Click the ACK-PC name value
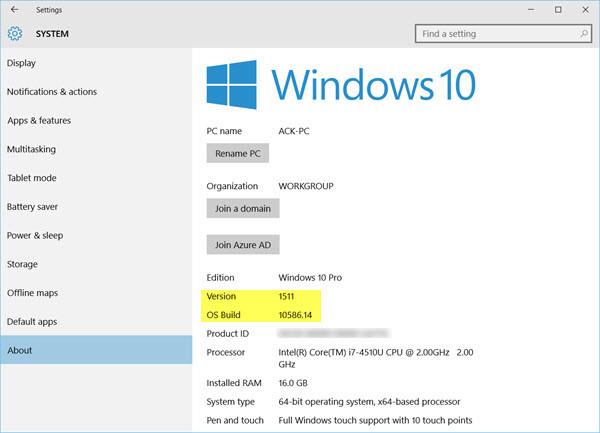 click(294, 131)
